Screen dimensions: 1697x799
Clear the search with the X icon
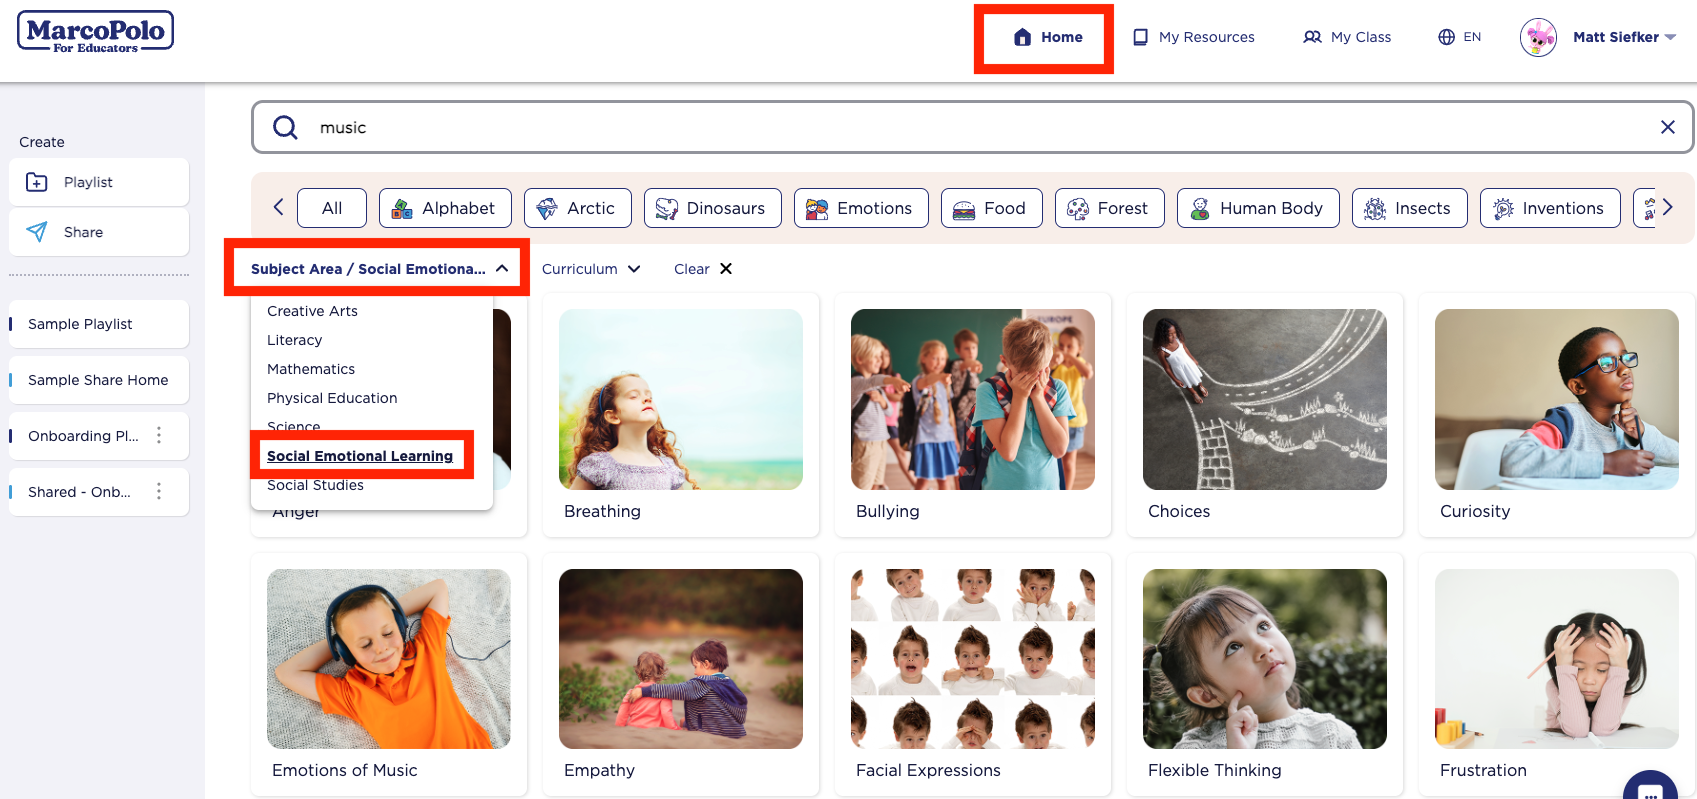(1667, 127)
